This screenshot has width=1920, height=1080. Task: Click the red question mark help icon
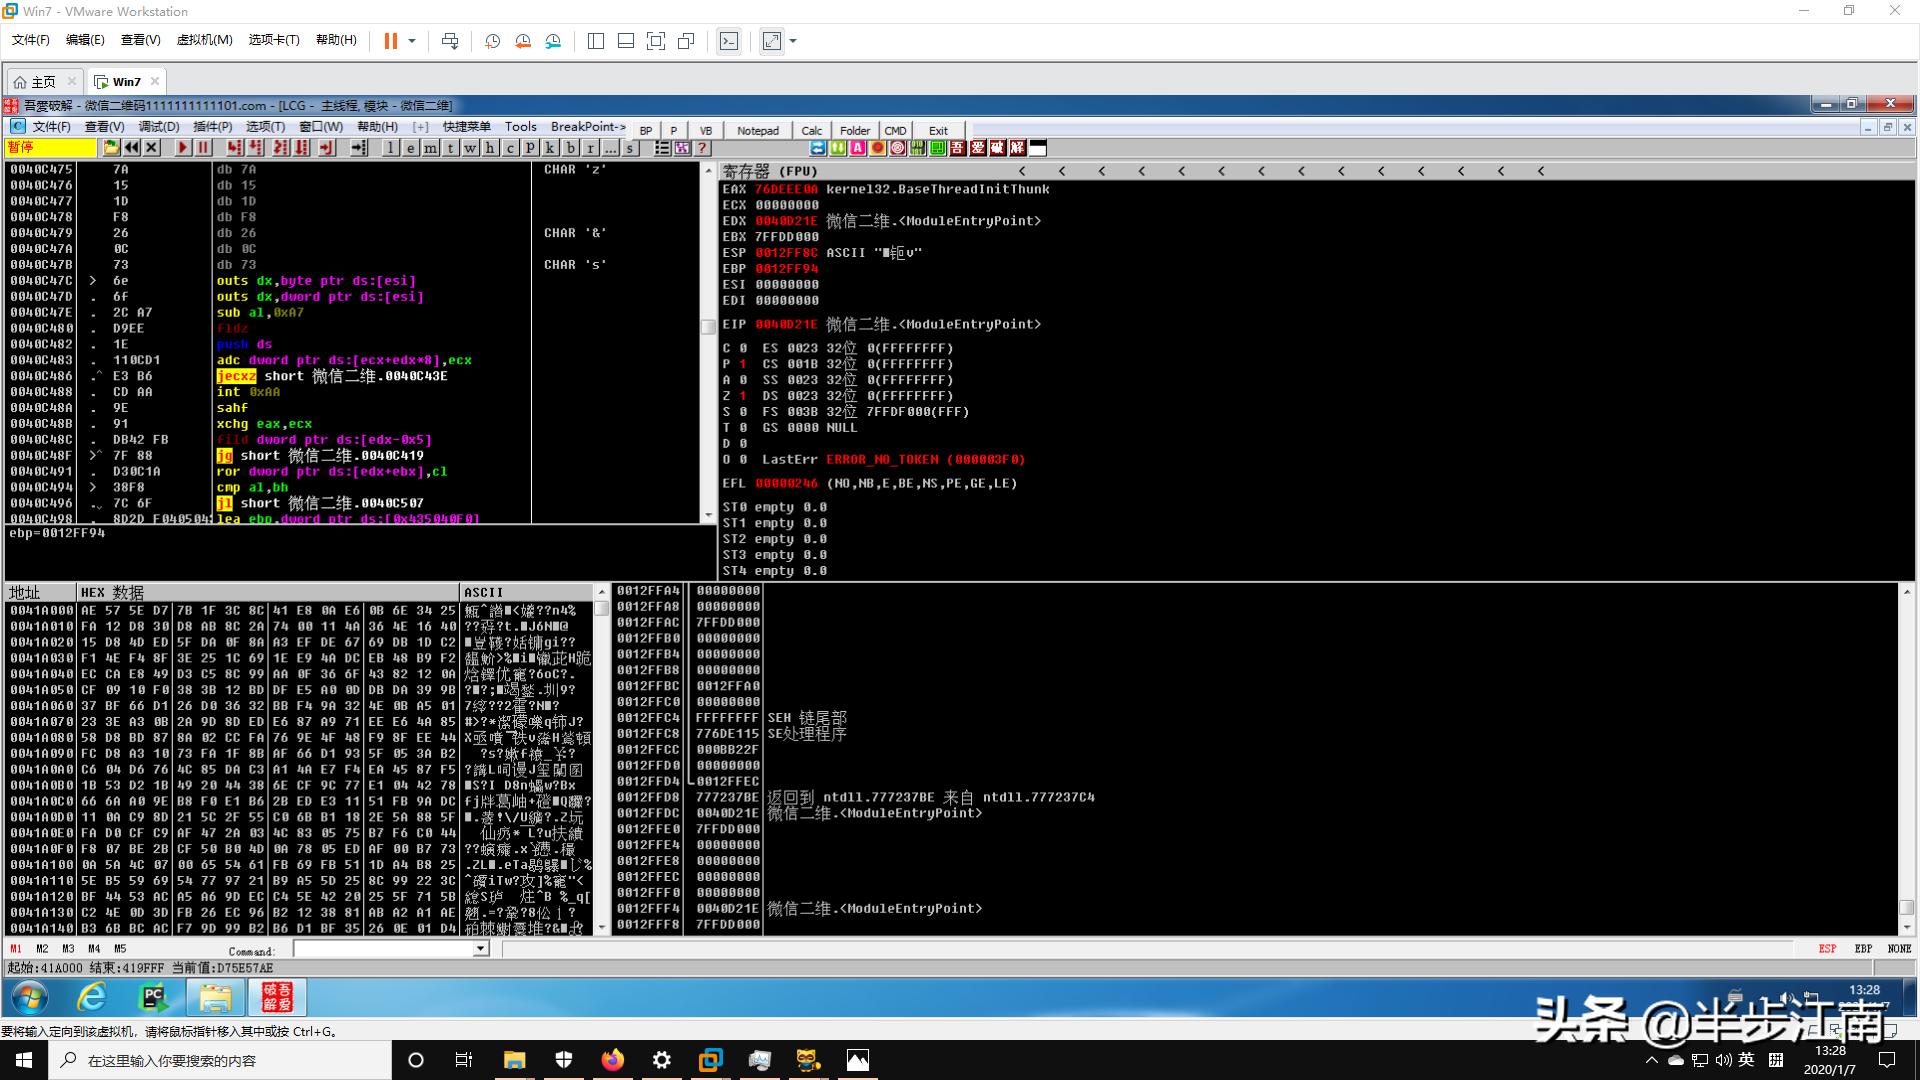[x=703, y=148]
